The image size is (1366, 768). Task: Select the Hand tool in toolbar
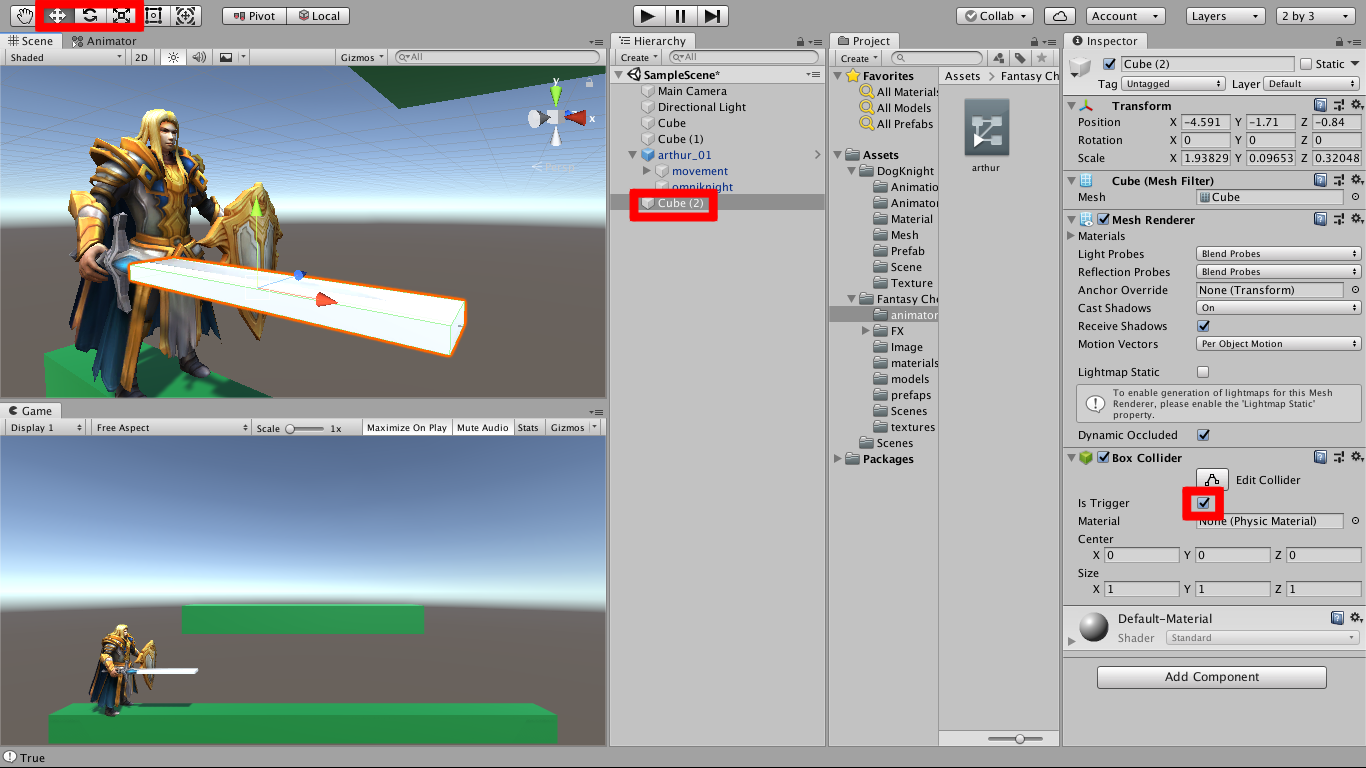pos(25,16)
